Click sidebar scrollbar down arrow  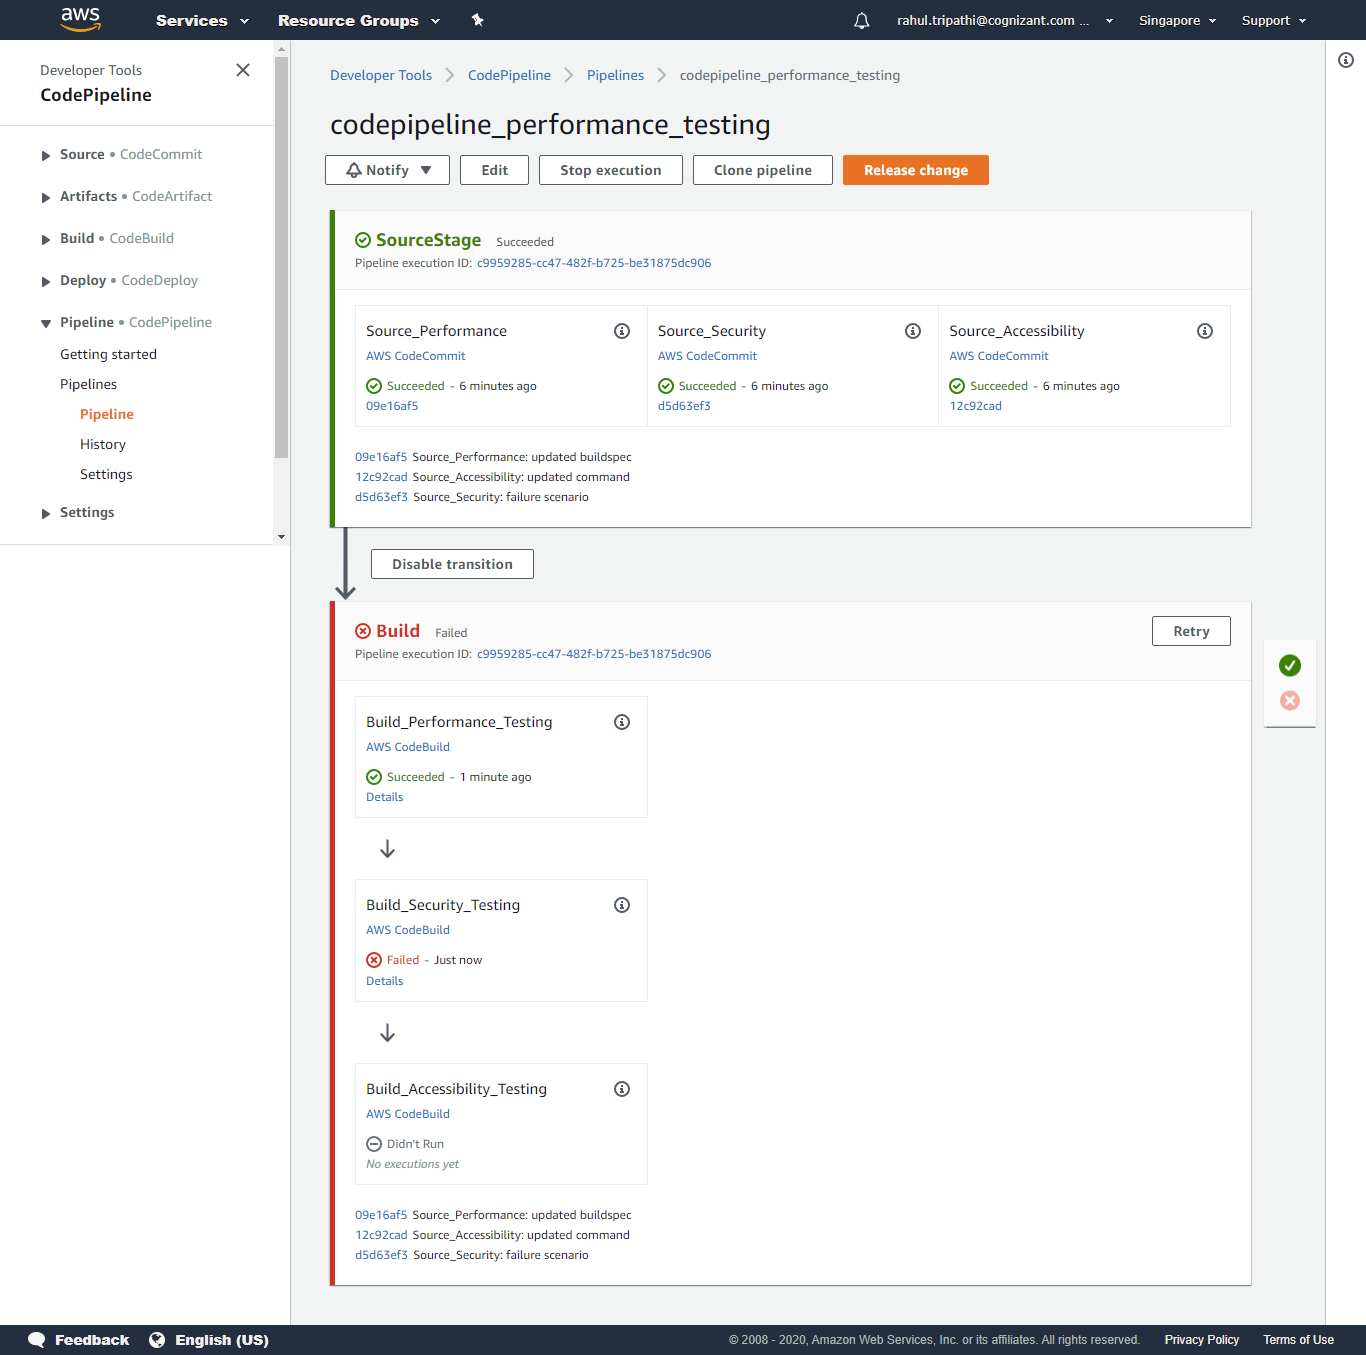281,537
